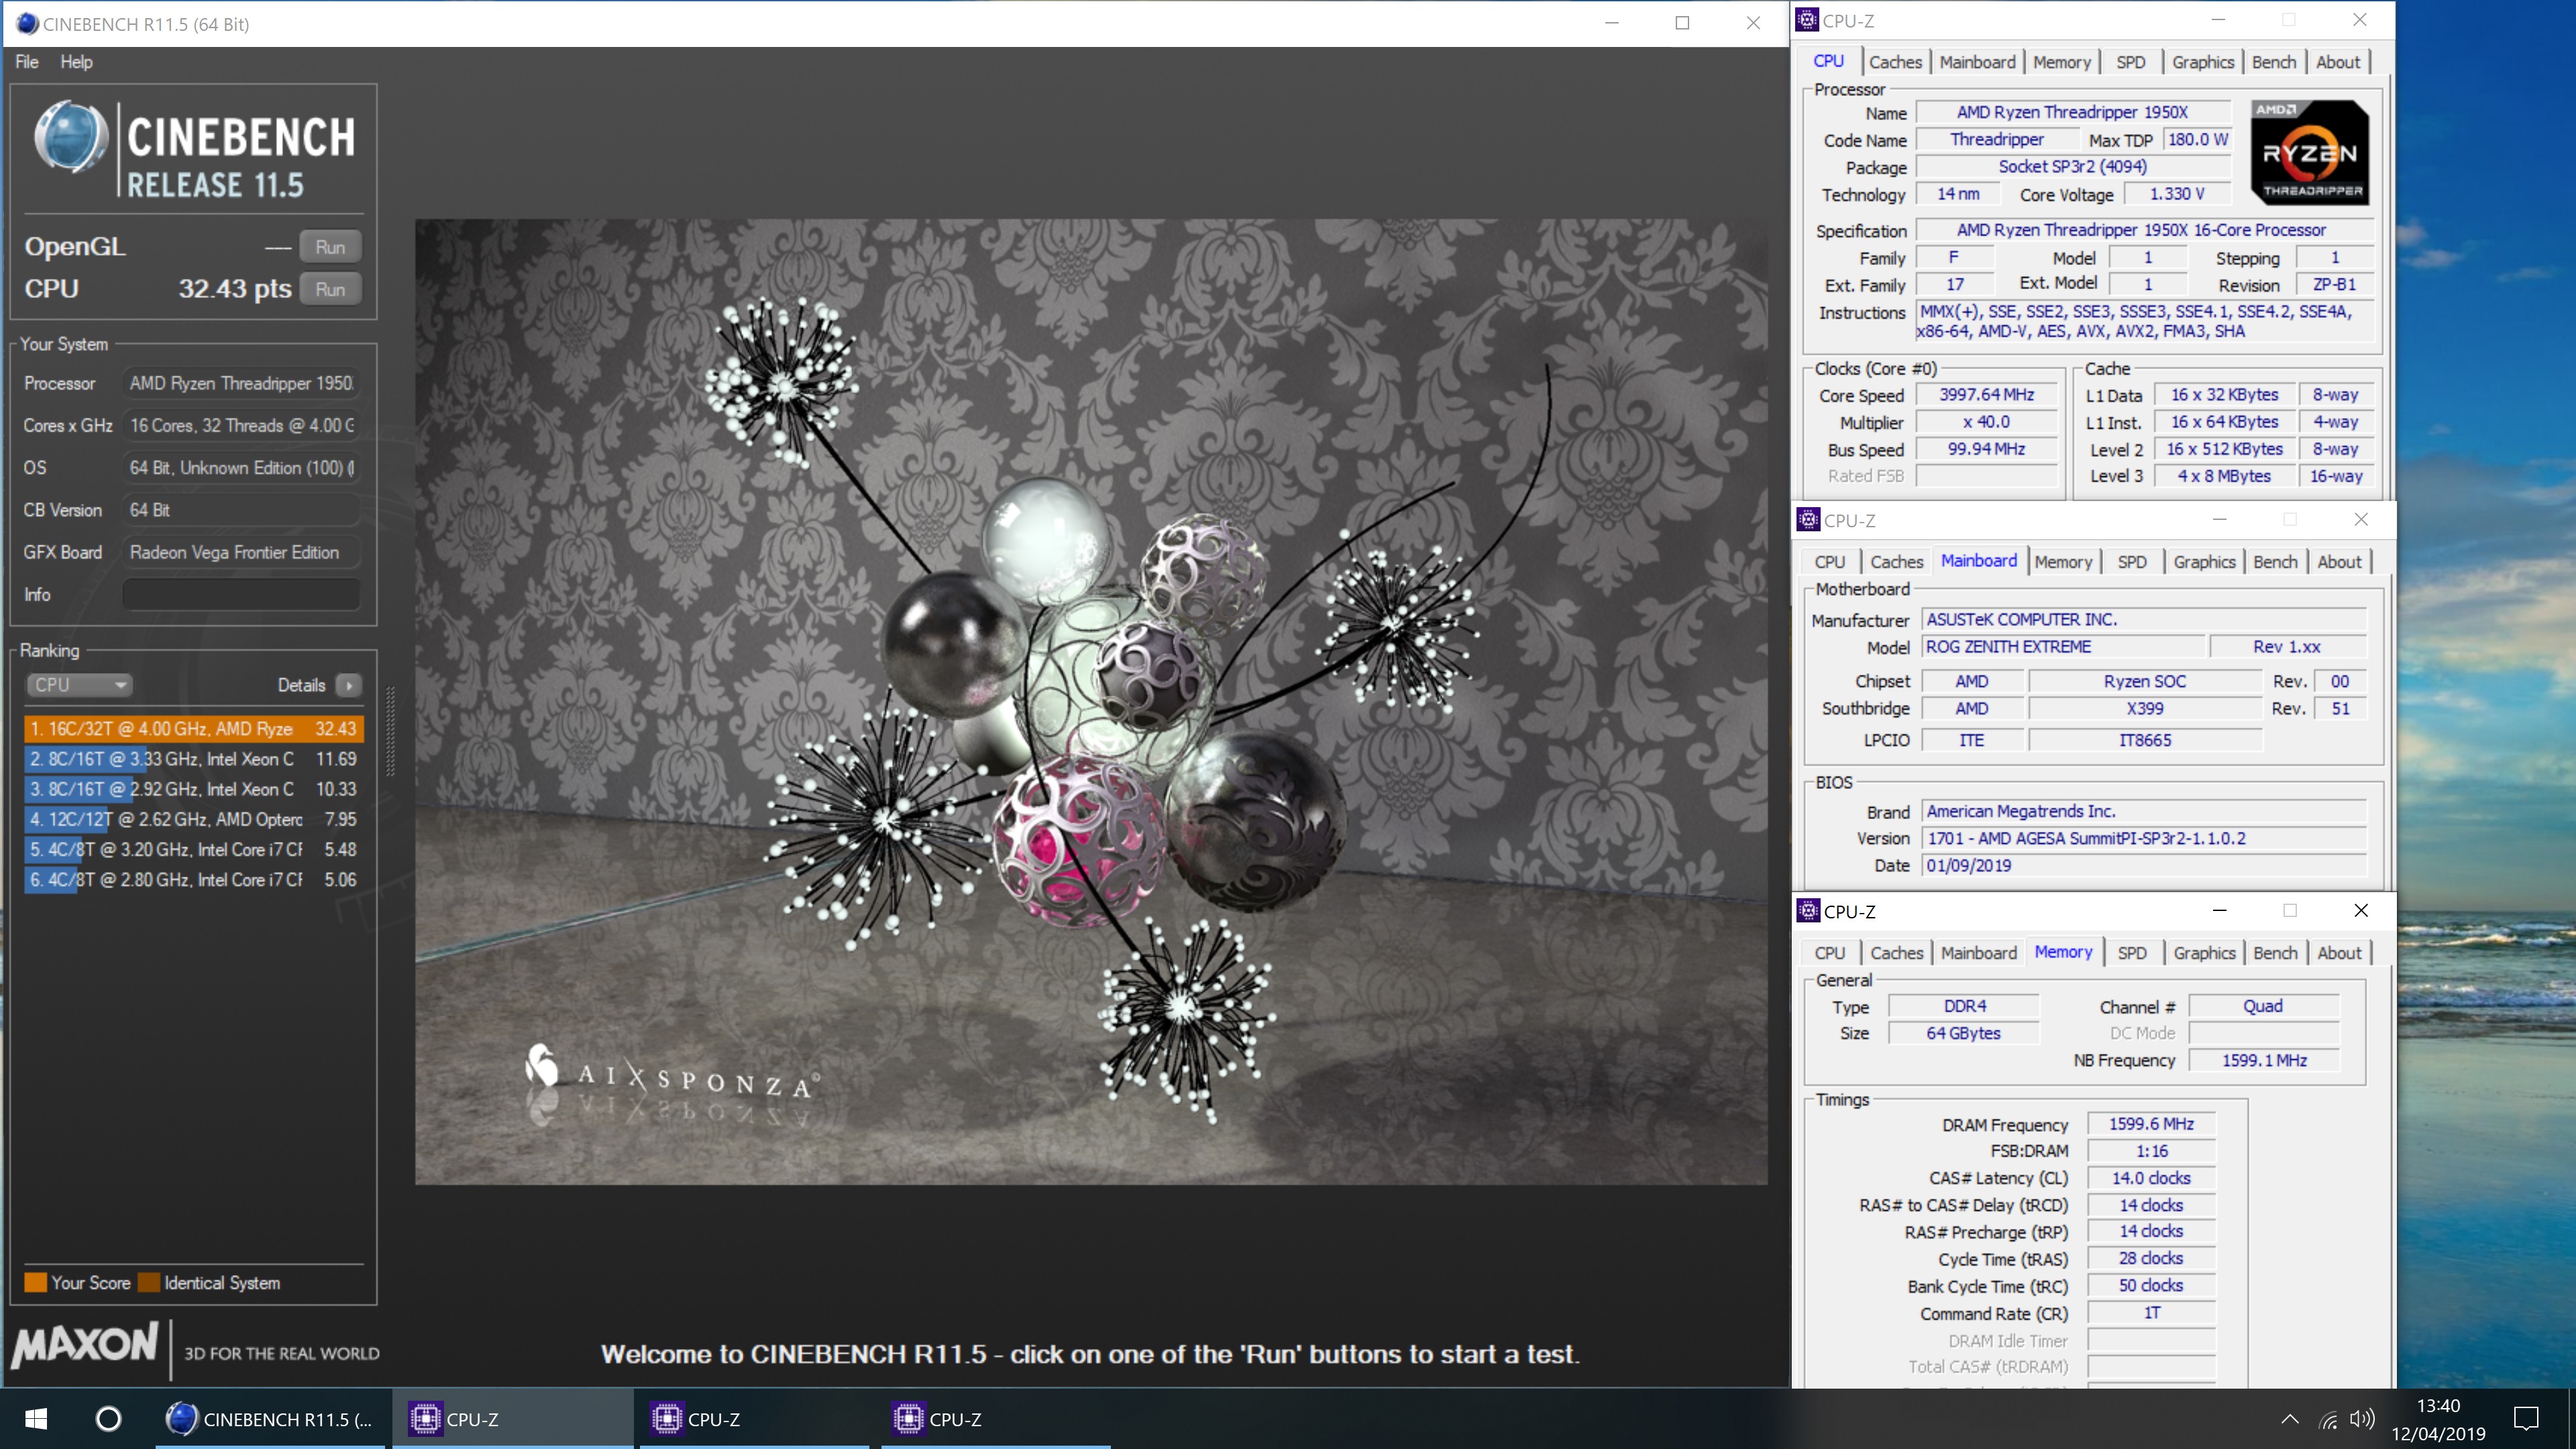The image size is (2576, 1449).
Task: Switch bottom CPU-Z window to Bench tab
Action: [2275, 953]
